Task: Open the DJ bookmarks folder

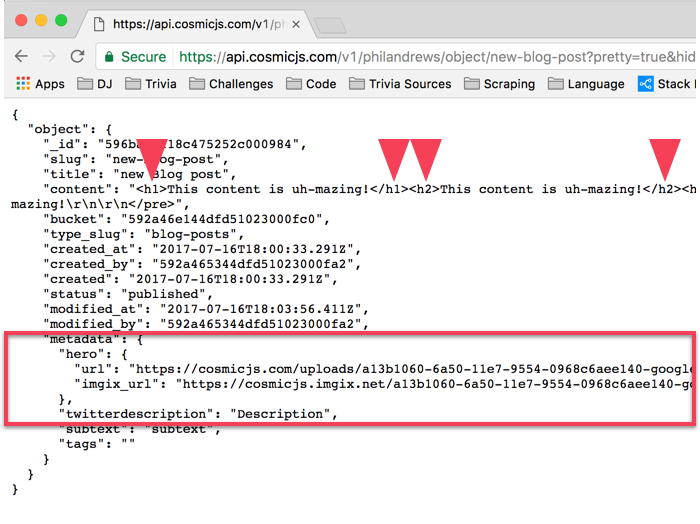Action: click(95, 84)
